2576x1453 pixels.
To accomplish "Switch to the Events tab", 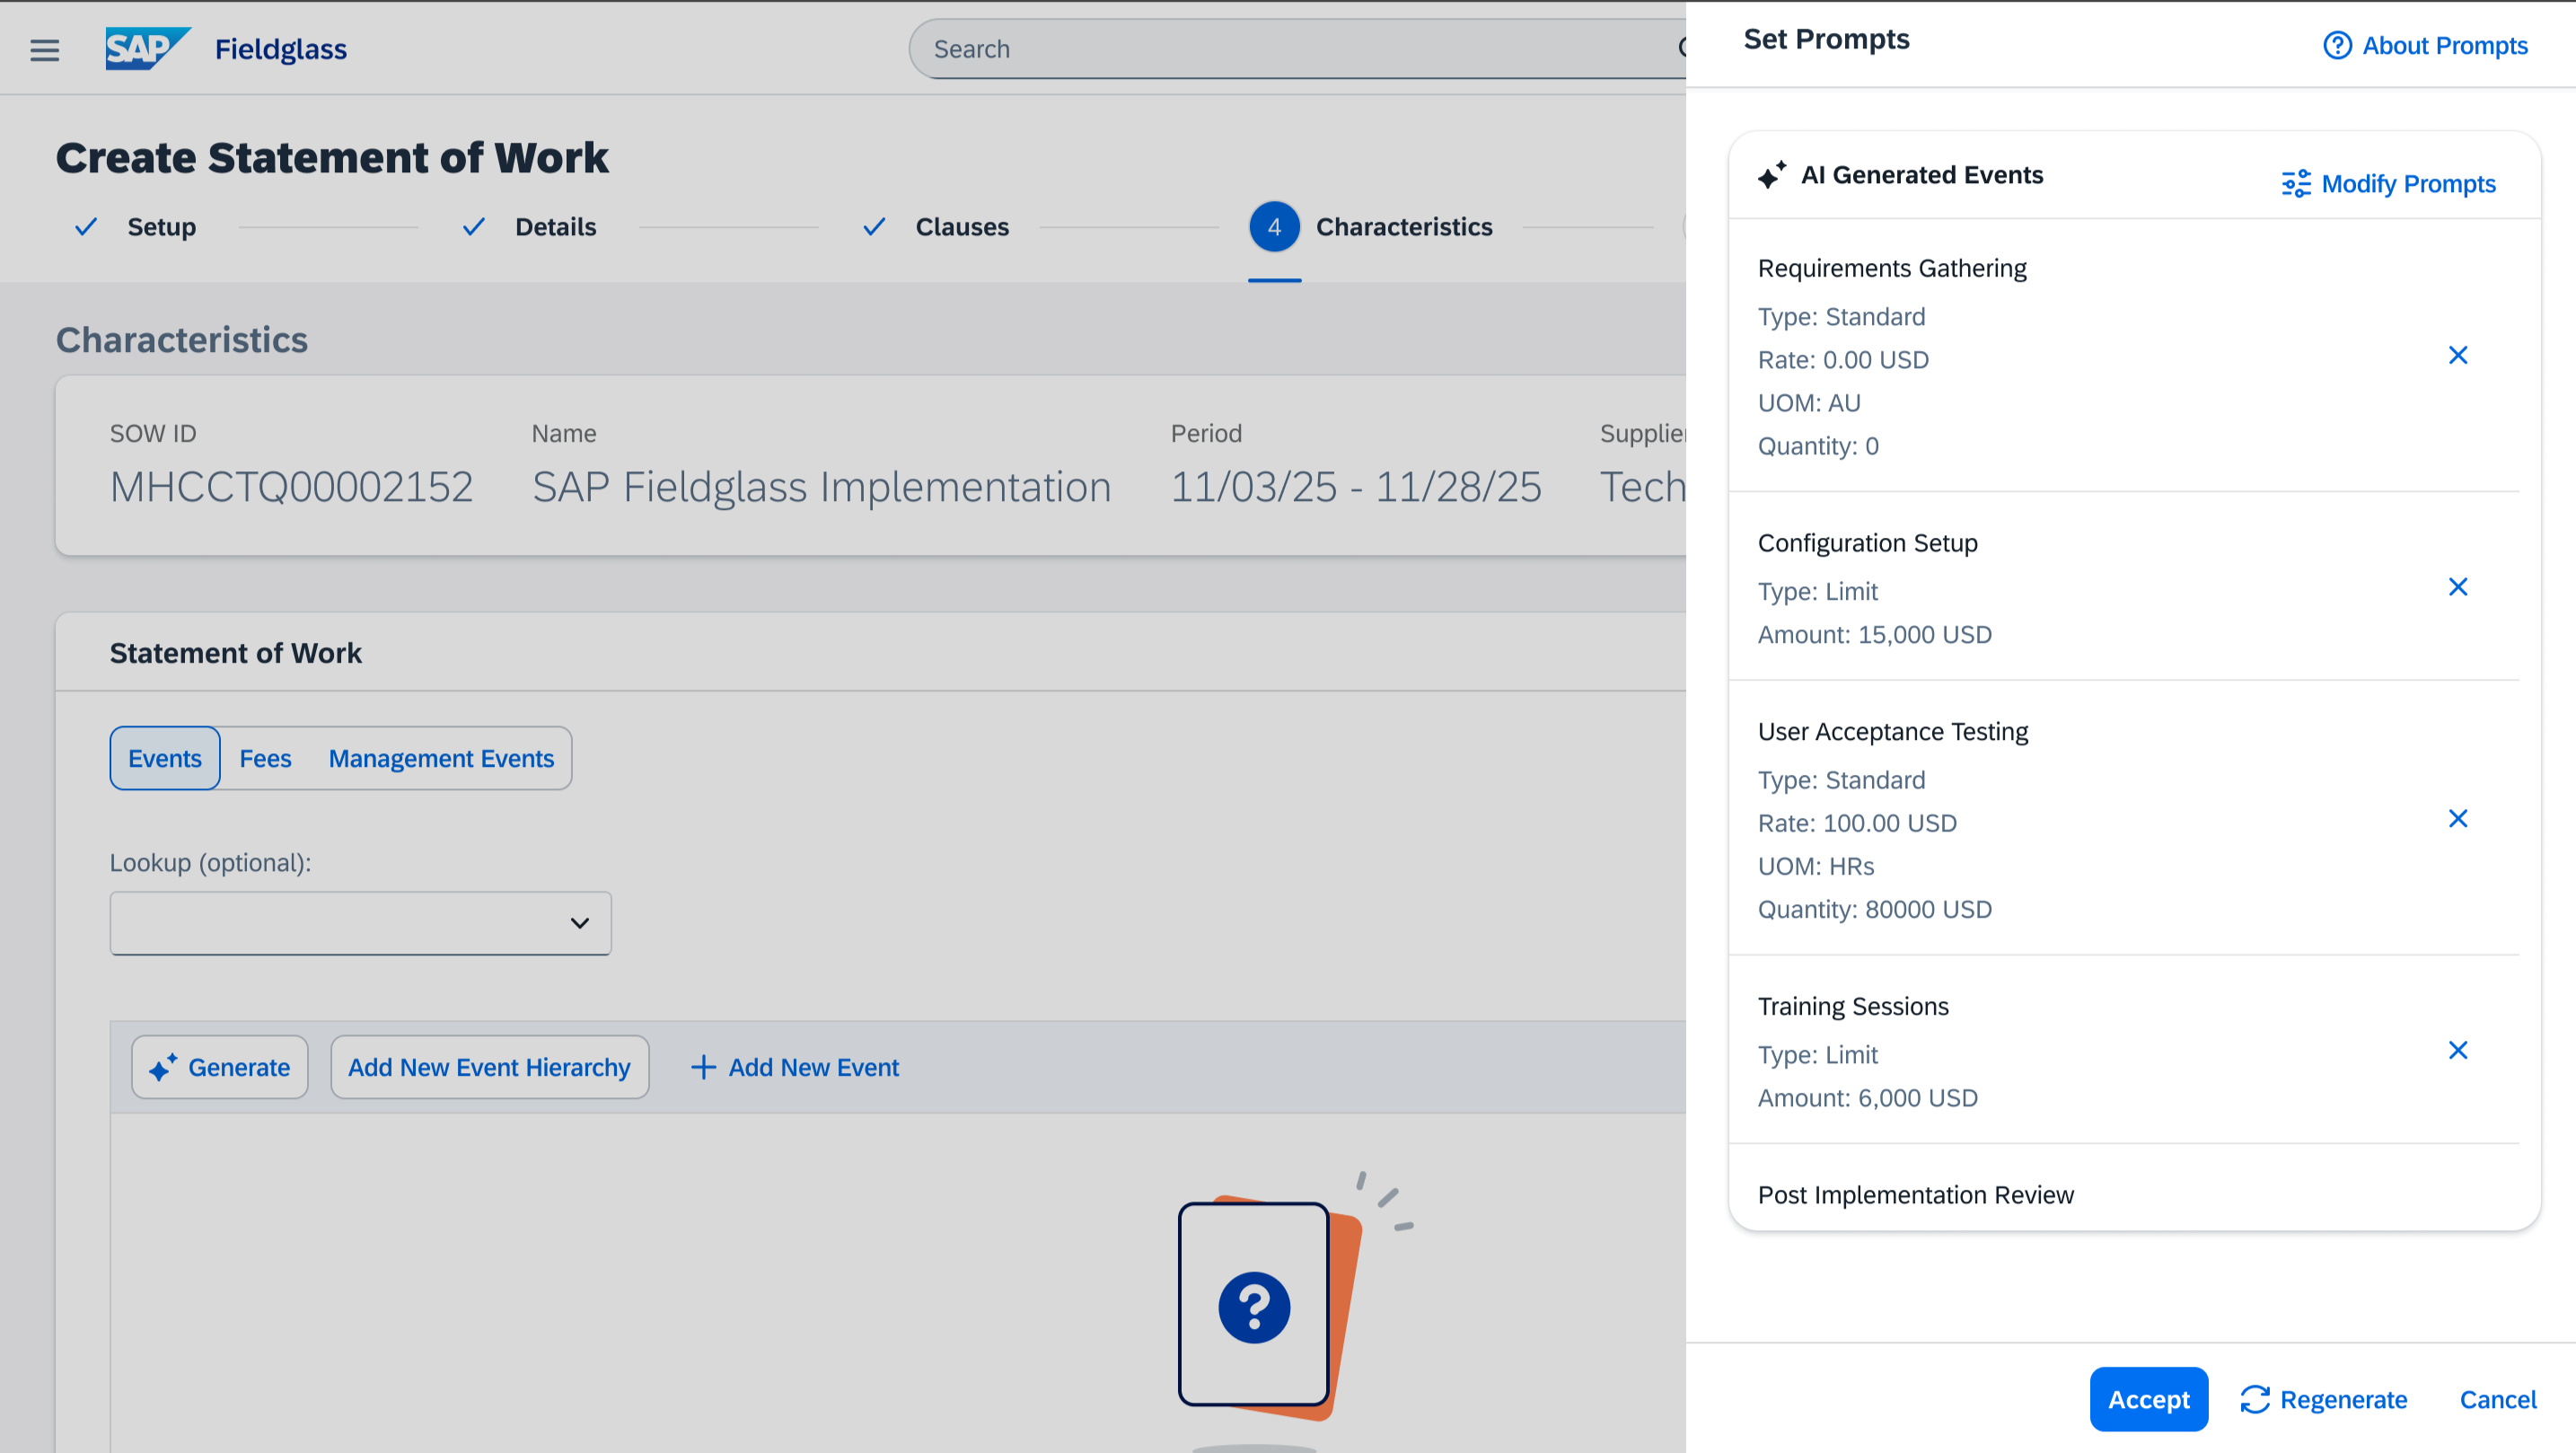I will [x=165, y=759].
